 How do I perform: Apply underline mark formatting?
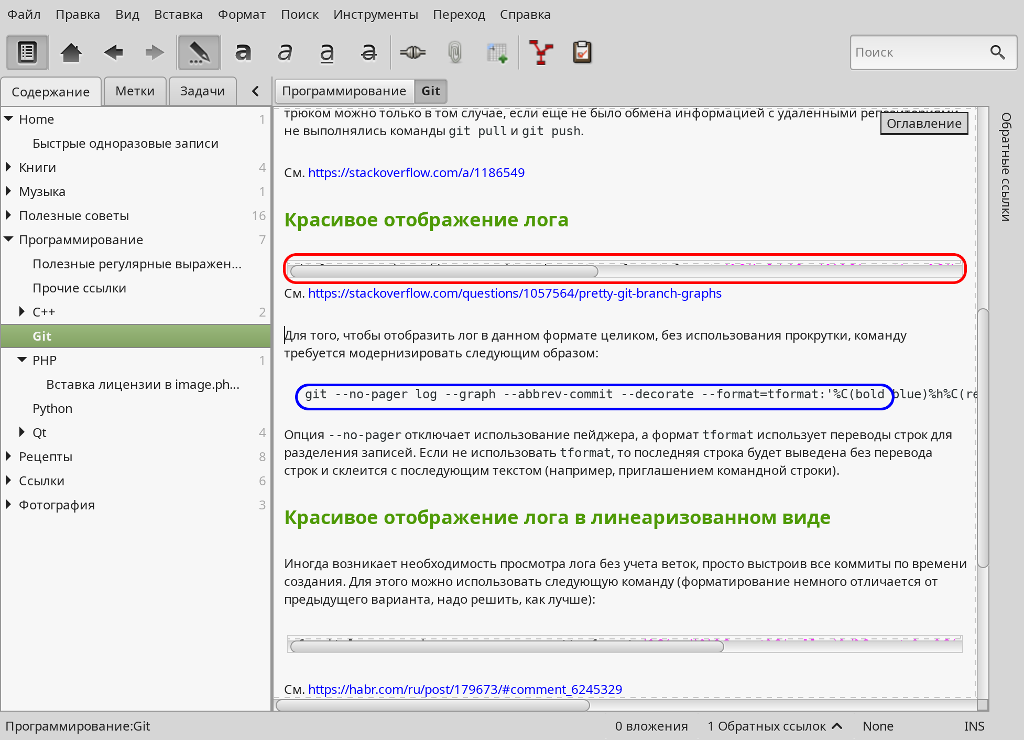pos(327,52)
